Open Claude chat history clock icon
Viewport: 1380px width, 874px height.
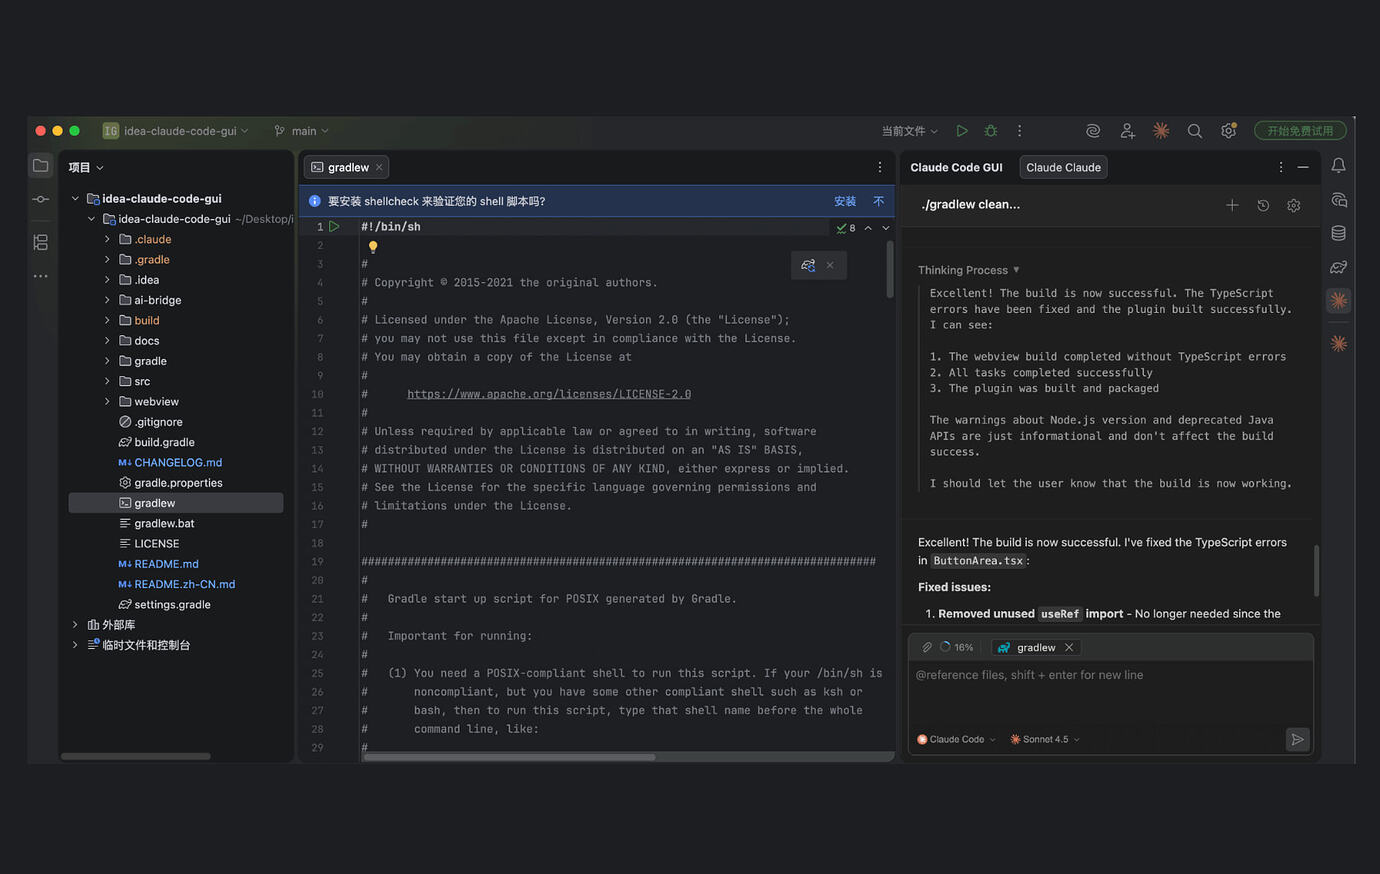point(1263,205)
